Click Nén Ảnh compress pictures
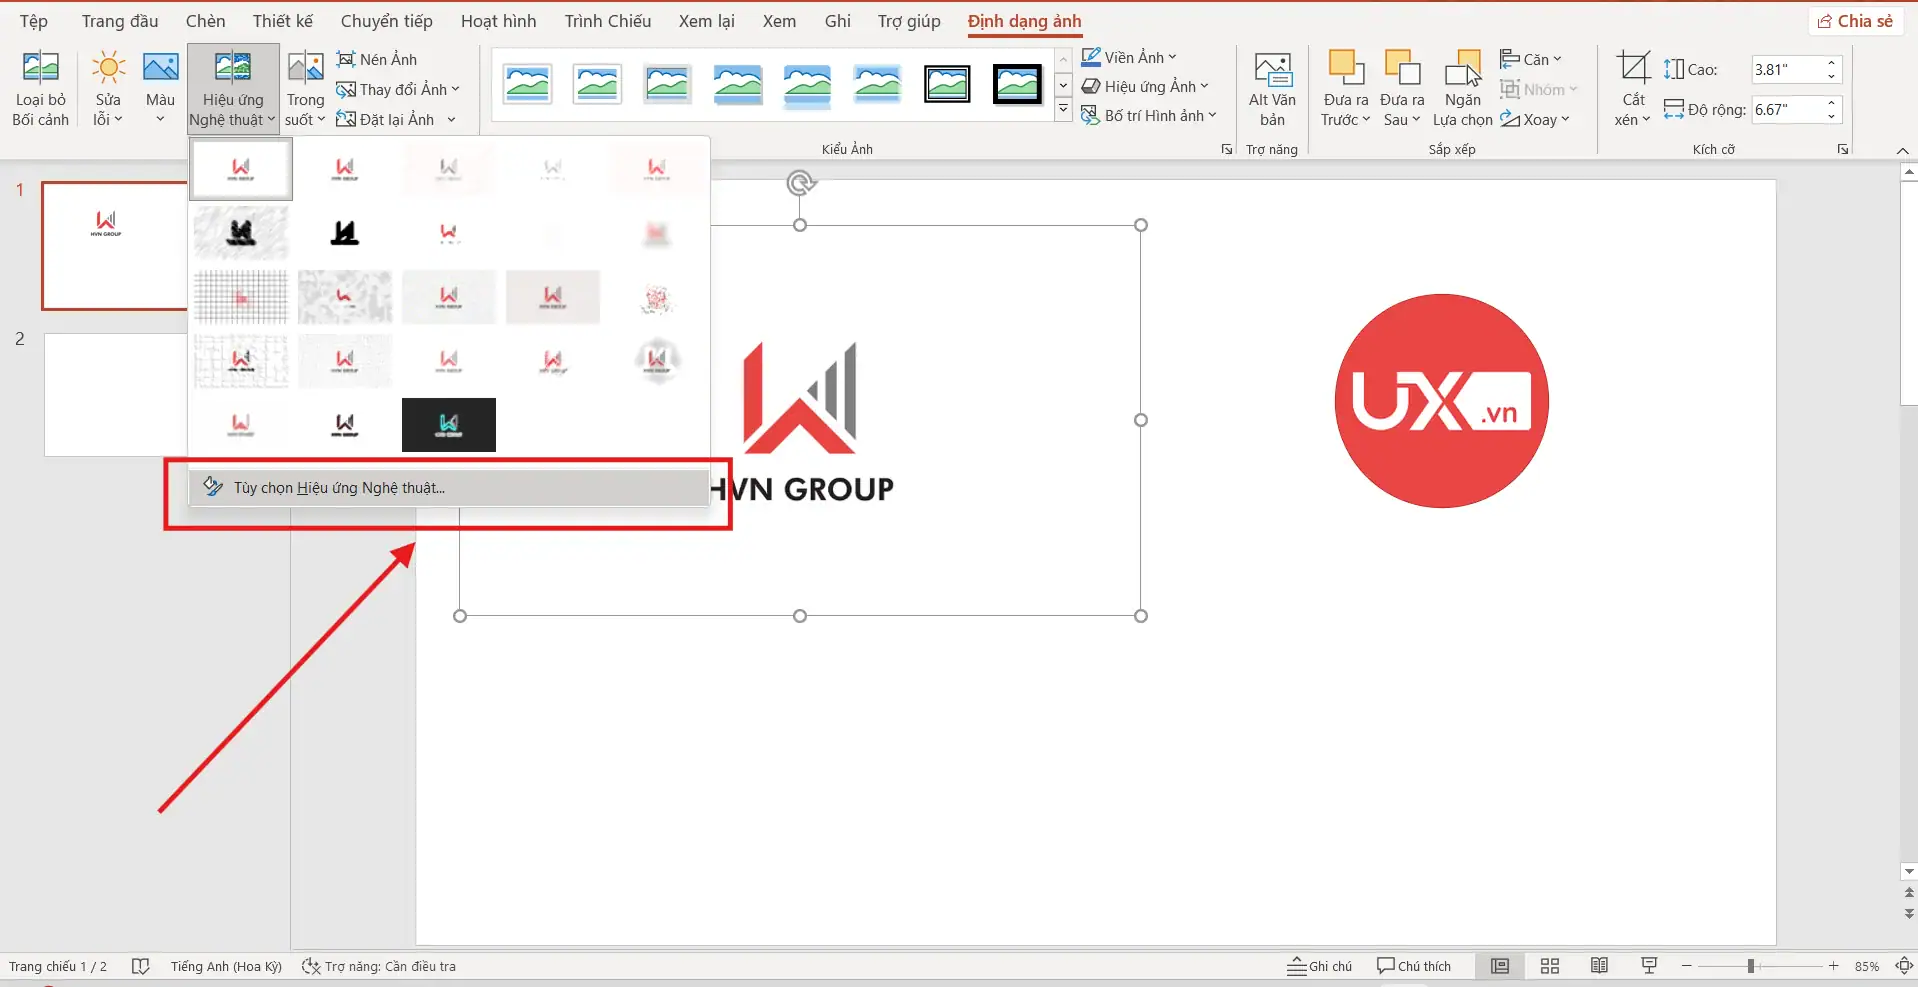1918x987 pixels. click(x=377, y=59)
